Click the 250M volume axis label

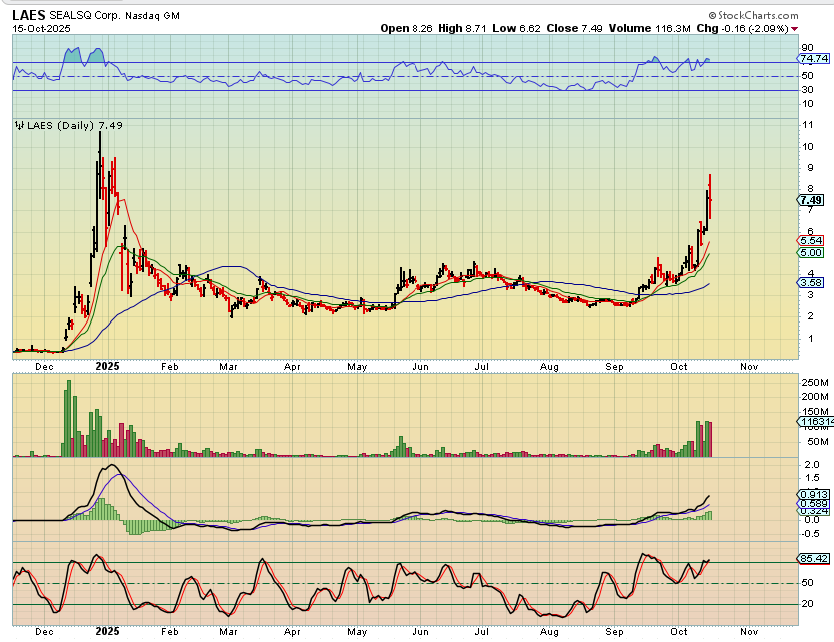click(815, 382)
